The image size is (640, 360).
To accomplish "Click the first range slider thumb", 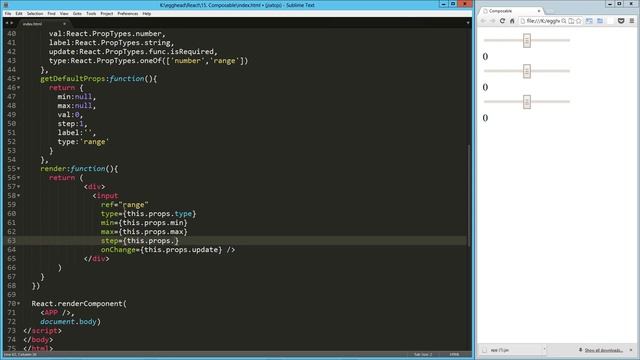I will click(x=527, y=40).
